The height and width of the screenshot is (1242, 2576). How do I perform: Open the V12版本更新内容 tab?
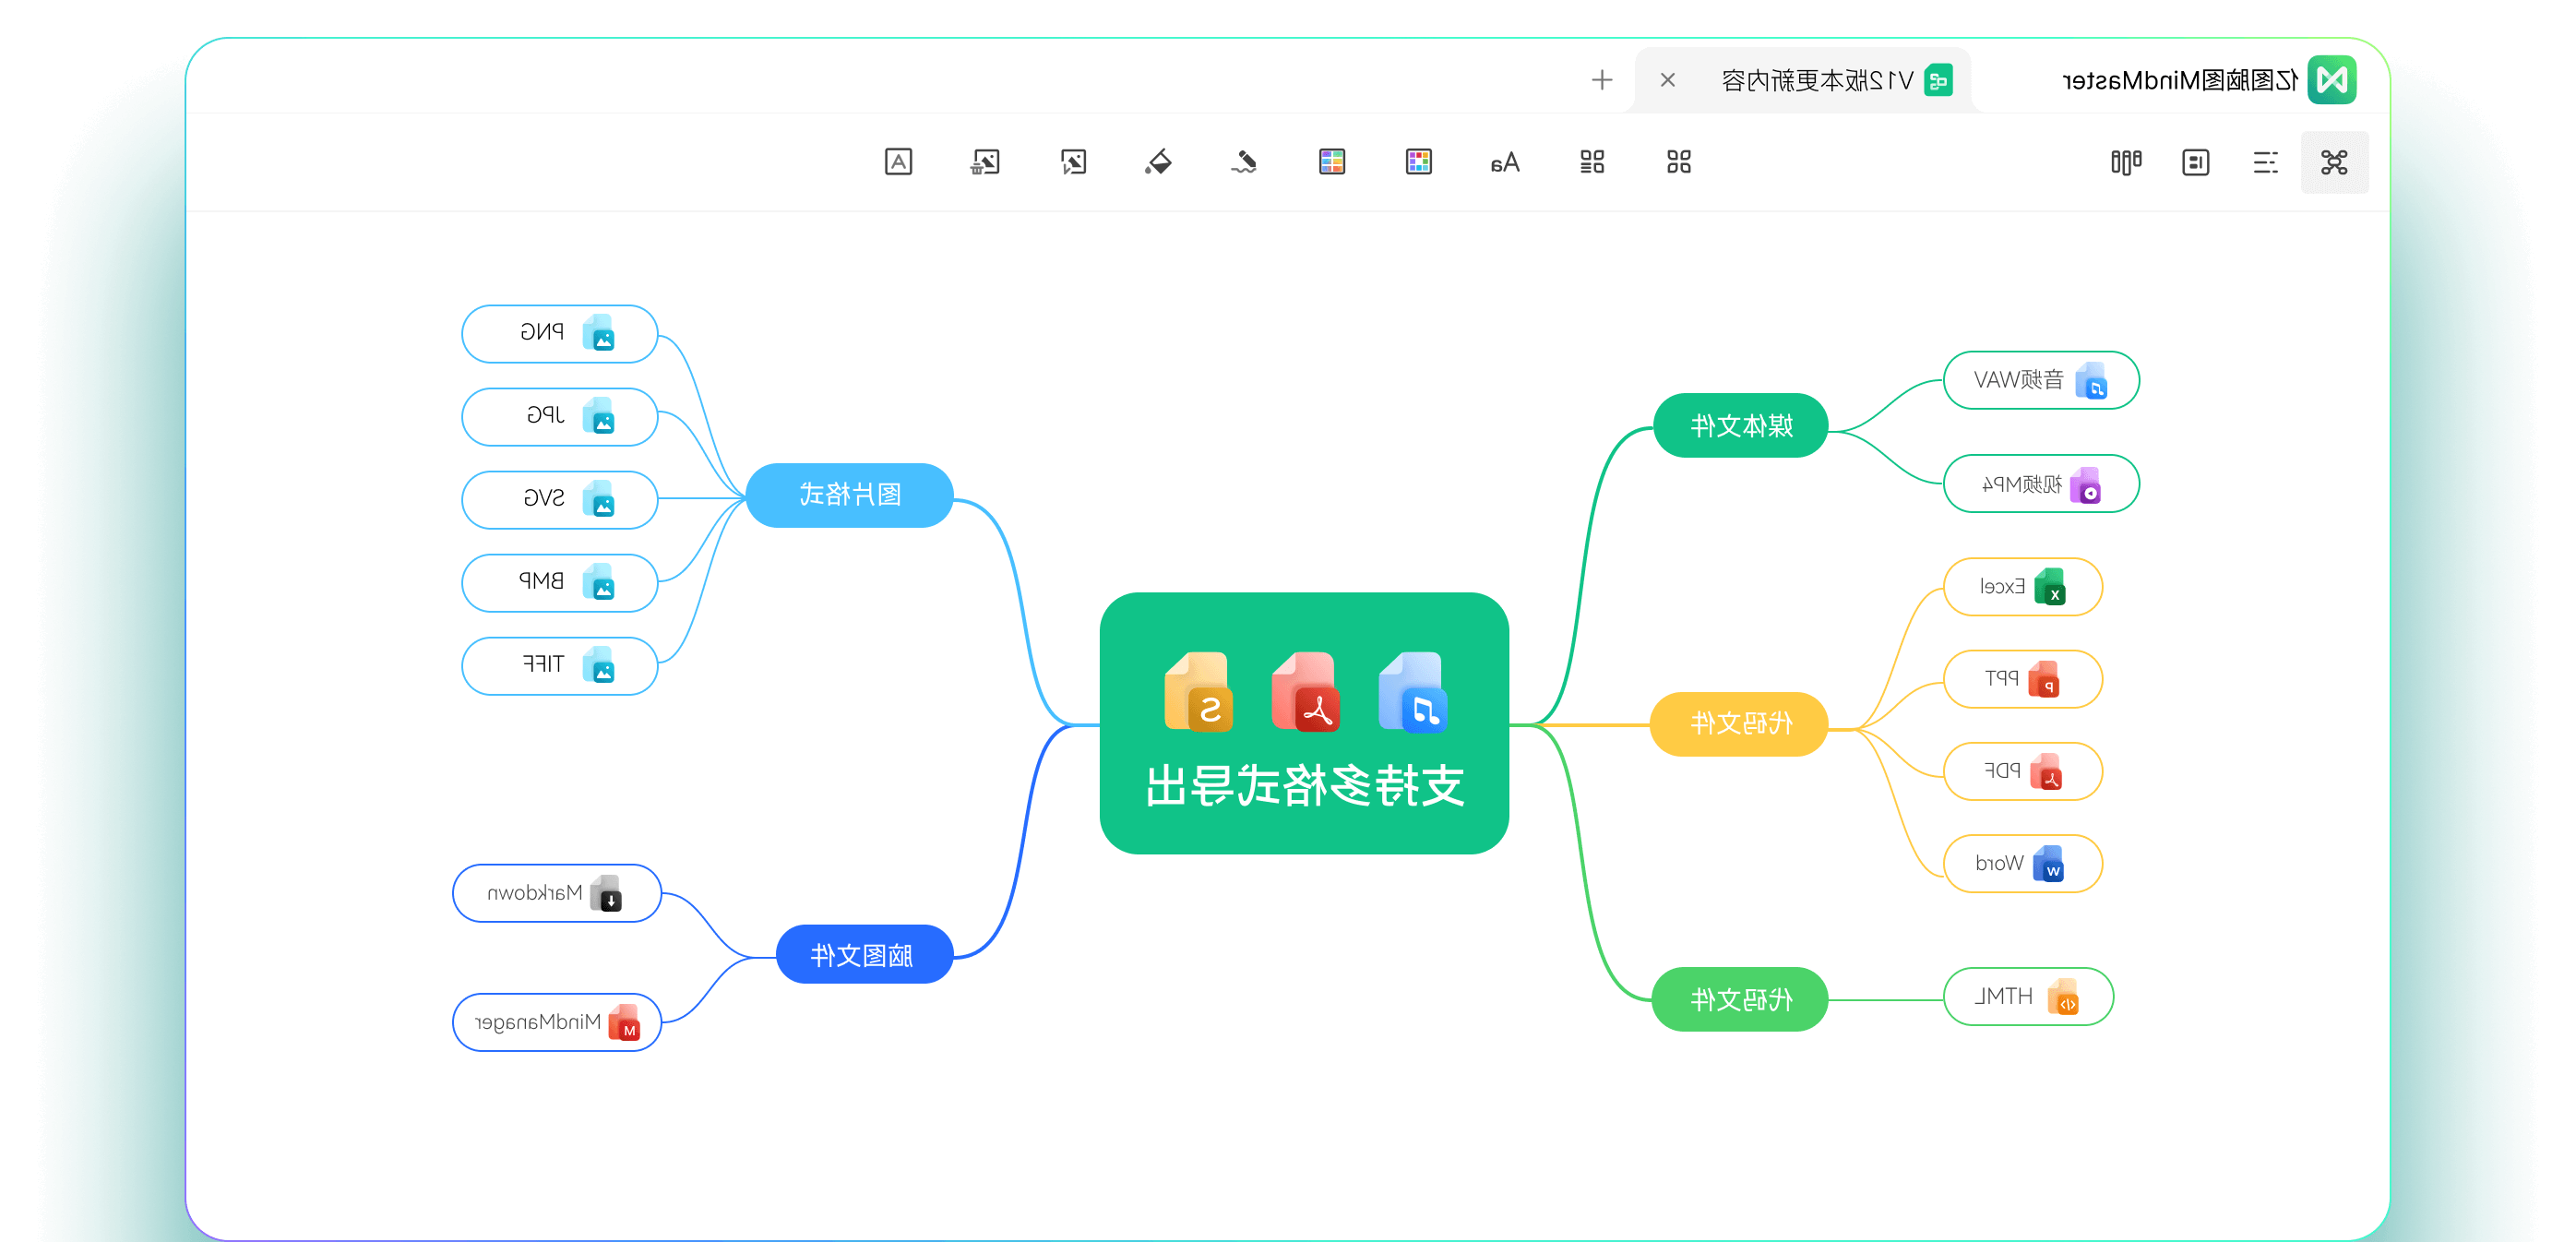coord(1803,80)
